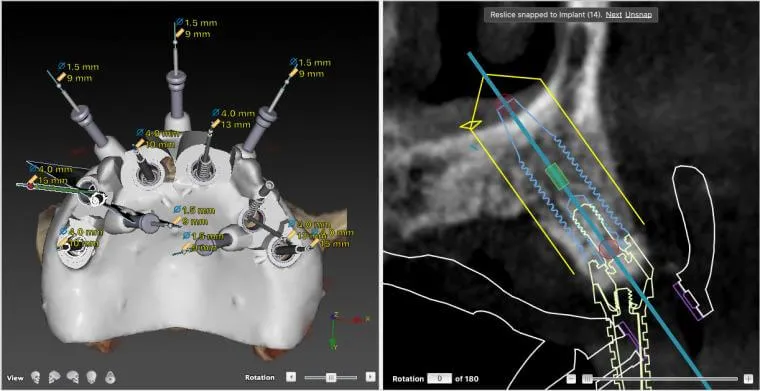Click the reslice rotation slider thumb
Viewport: 760px width, 391px height.
(x=586, y=378)
